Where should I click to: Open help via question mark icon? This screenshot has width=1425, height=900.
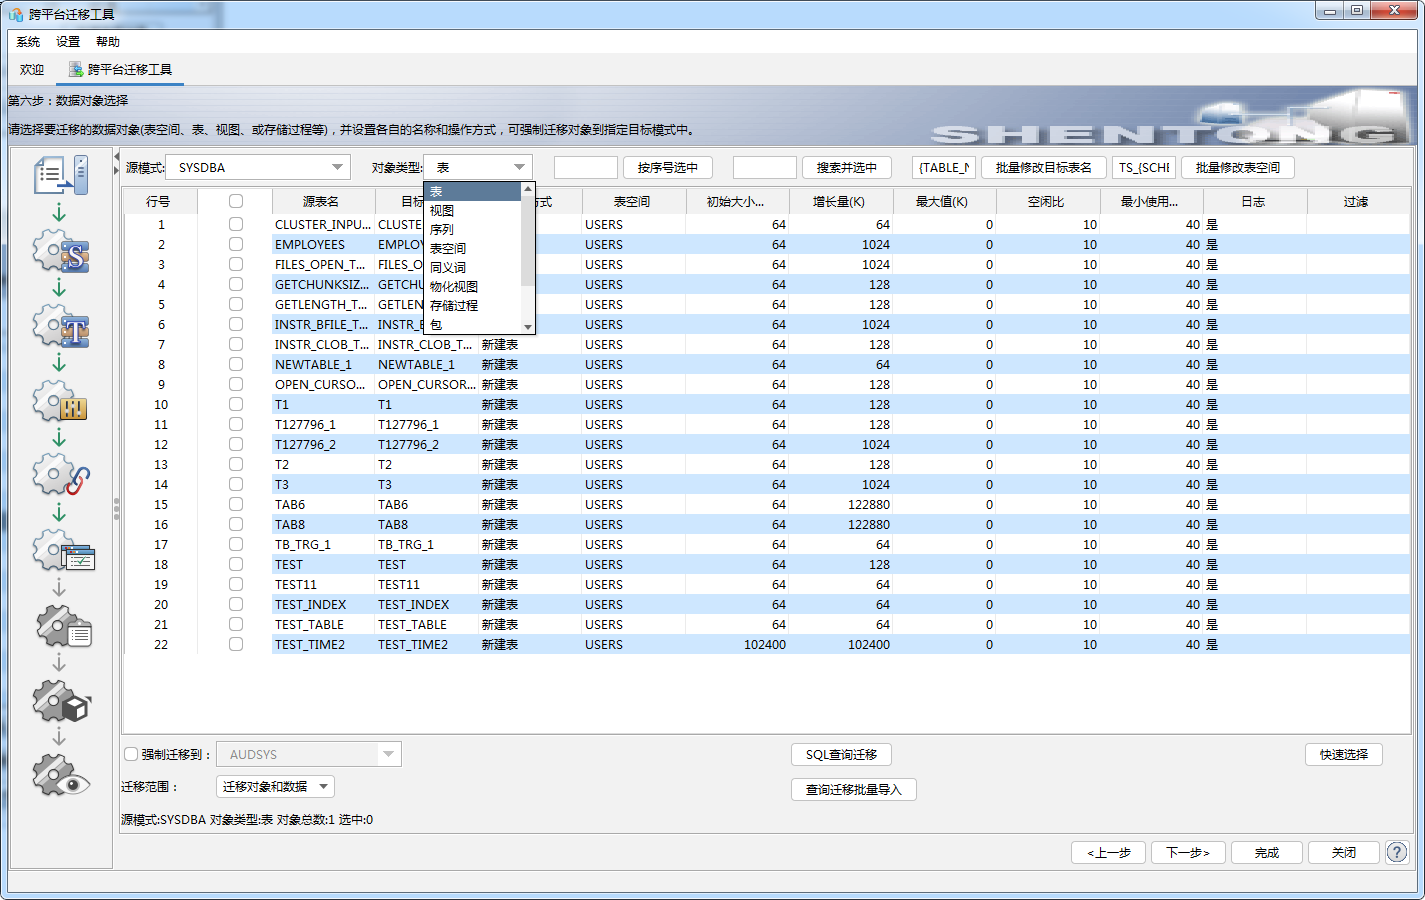[1397, 852]
